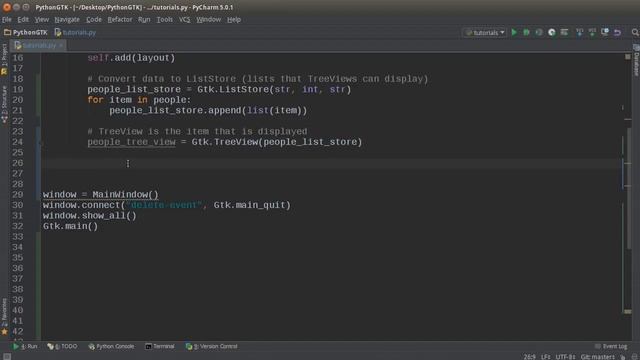The width and height of the screenshot is (640, 360).
Task: Open the Python Console tool window
Action: pyautogui.click(x=111, y=346)
